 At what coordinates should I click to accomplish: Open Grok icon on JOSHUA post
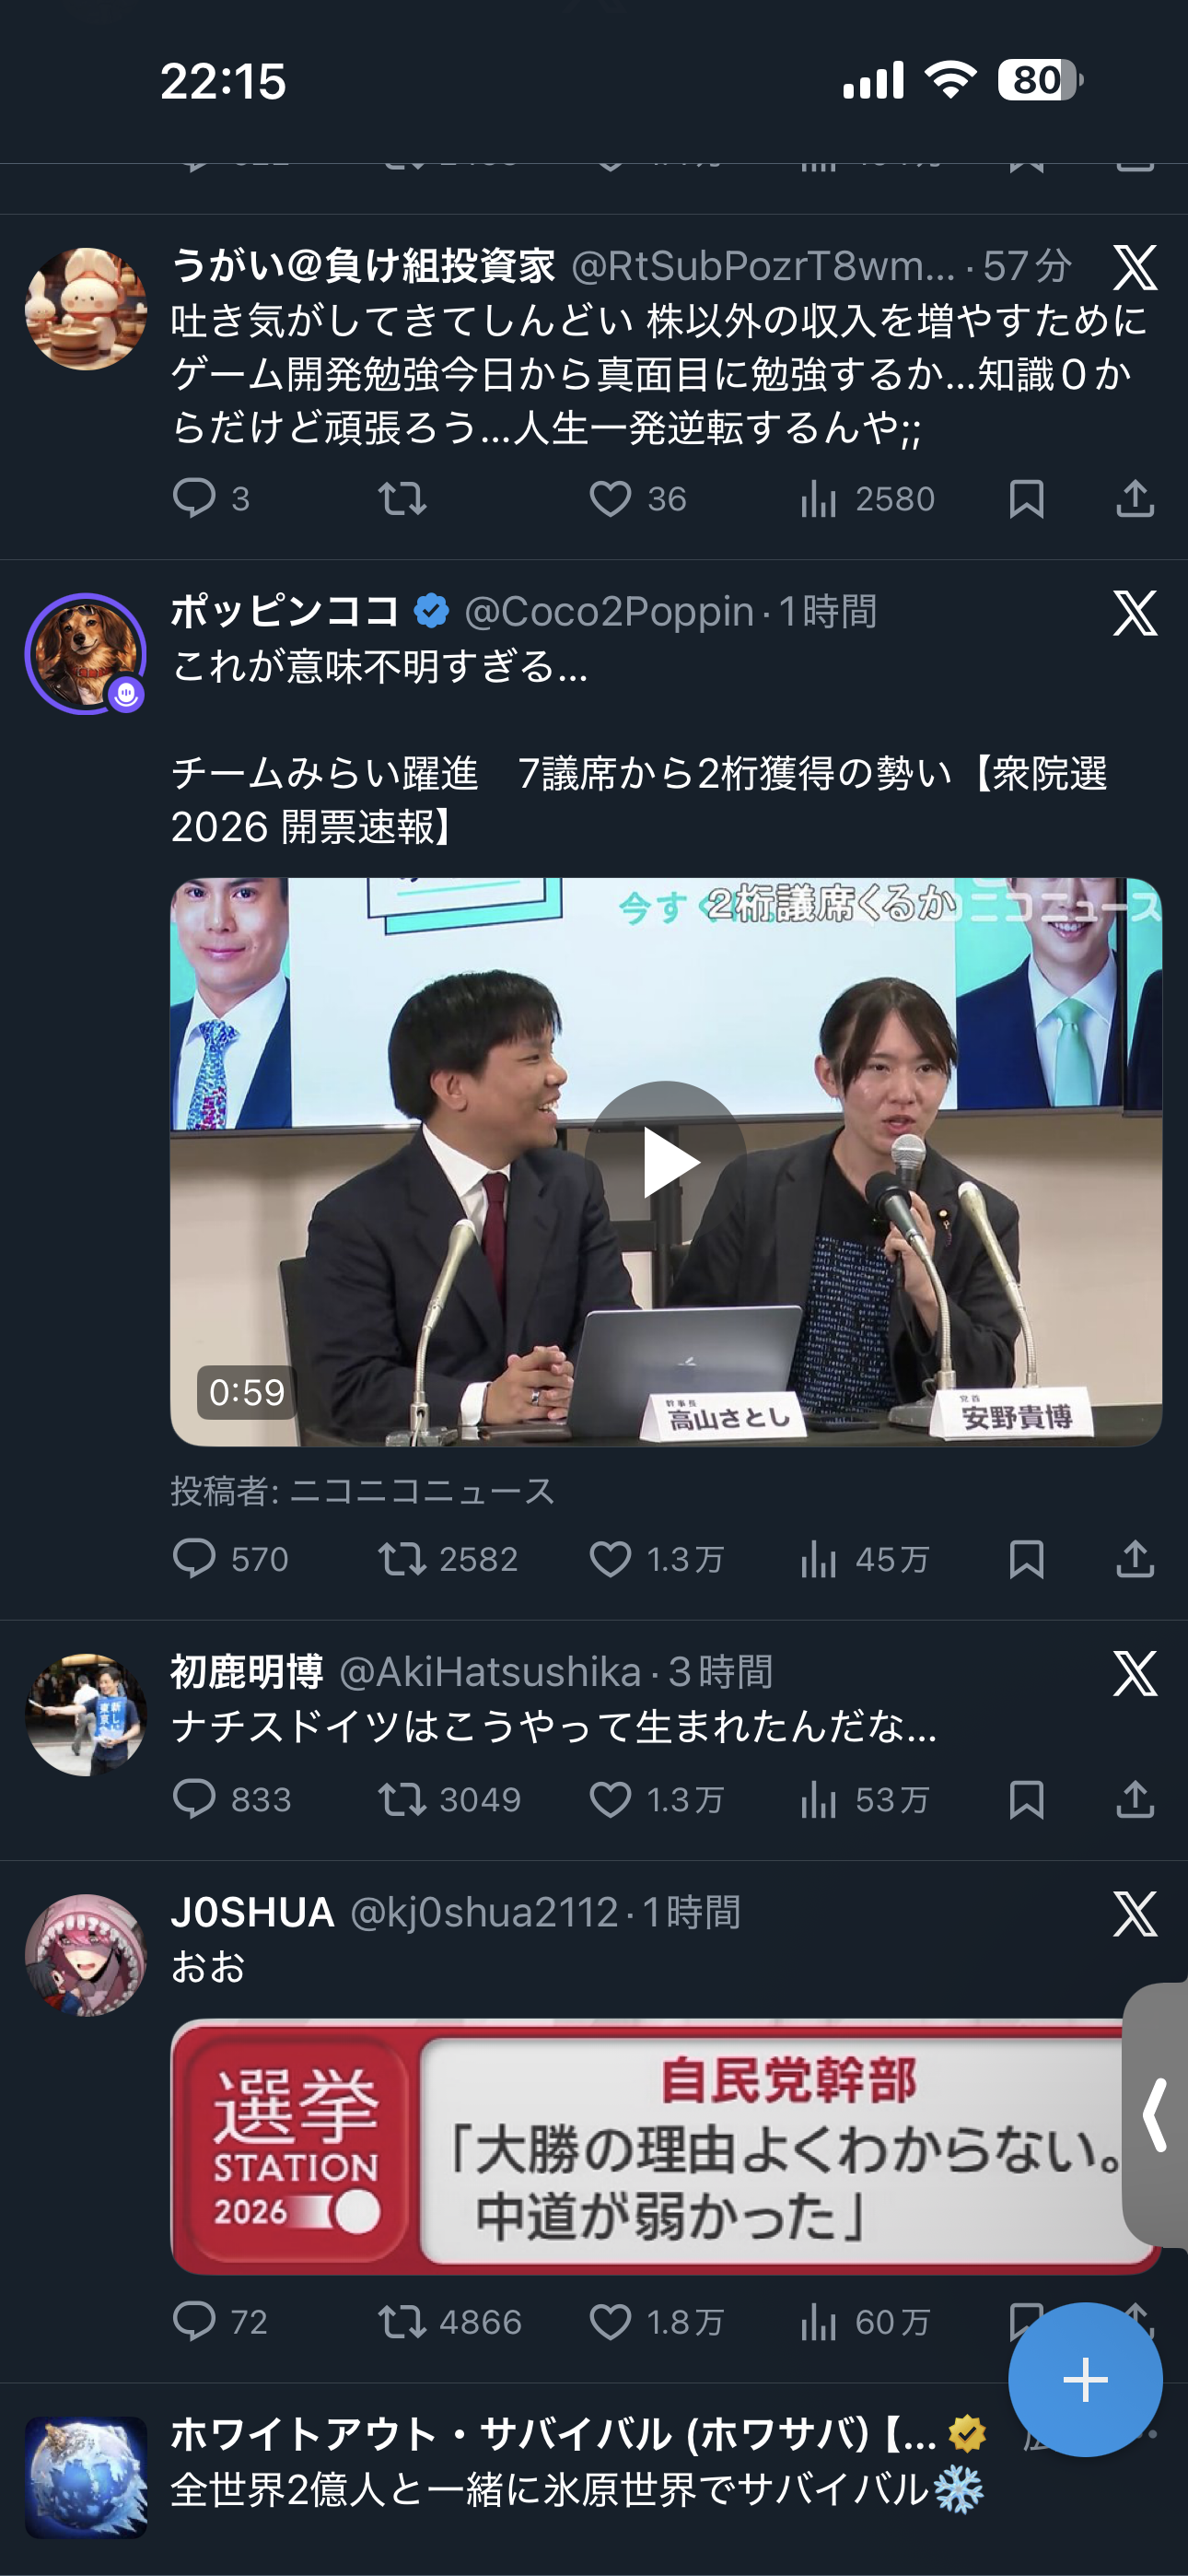click(1135, 1914)
